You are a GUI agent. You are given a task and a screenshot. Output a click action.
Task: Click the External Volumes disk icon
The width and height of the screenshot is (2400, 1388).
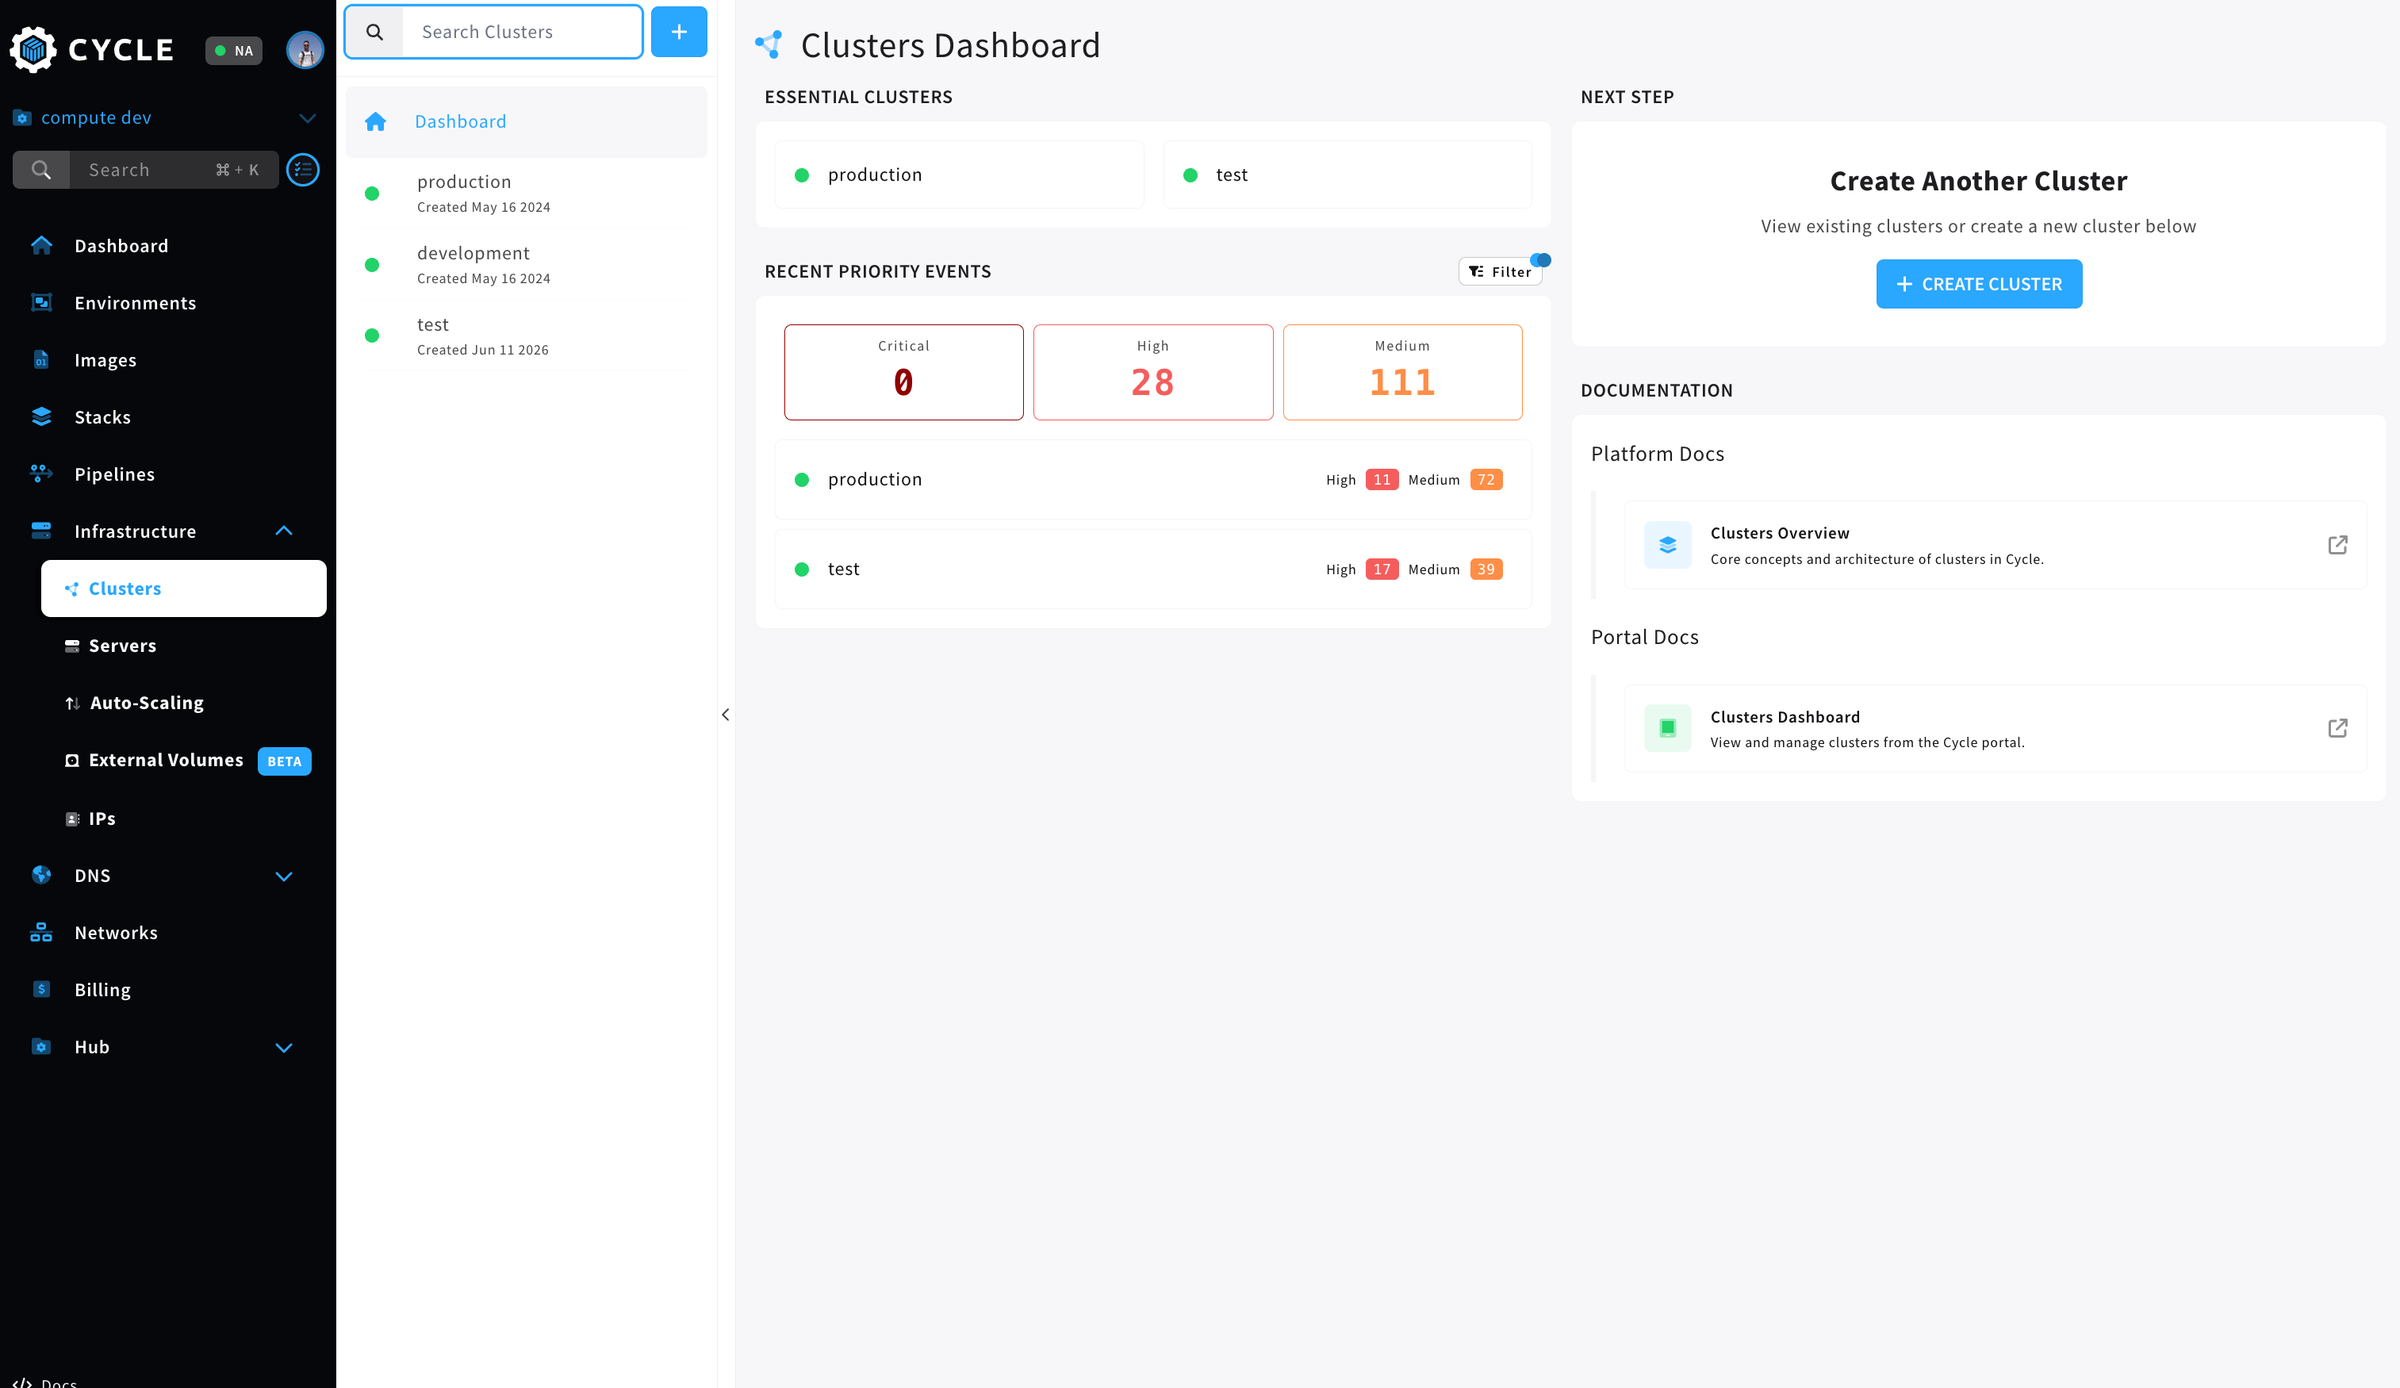(x=72, y=761)
